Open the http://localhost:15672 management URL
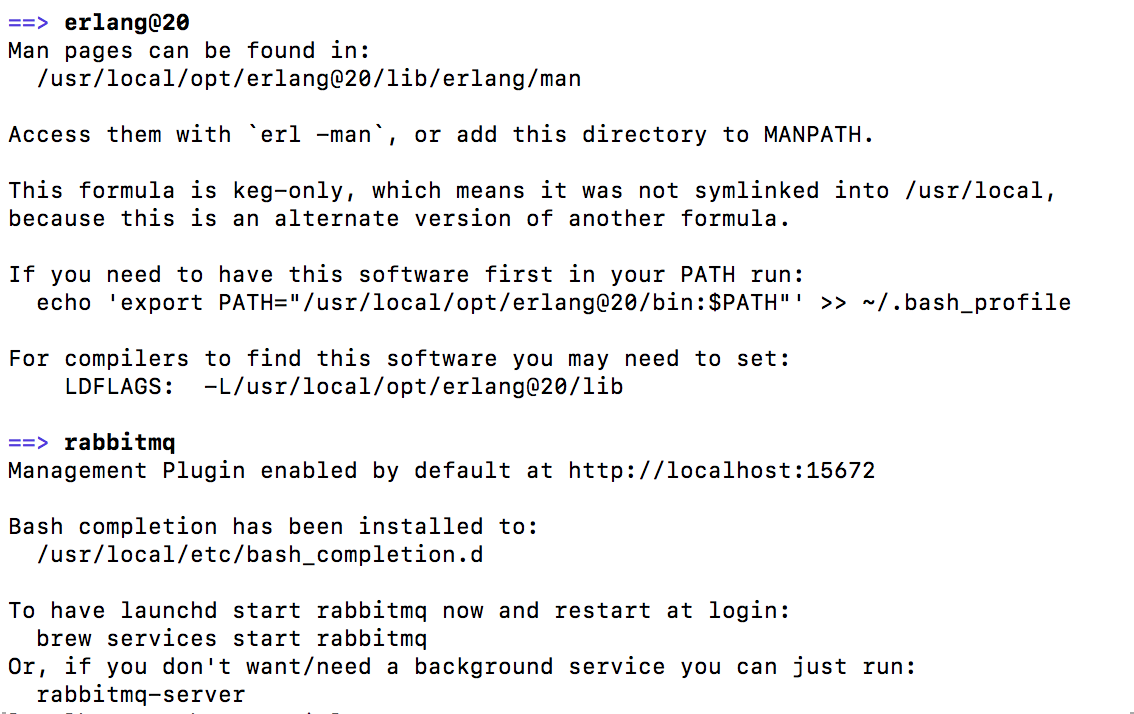 click(x=721, y=470)
